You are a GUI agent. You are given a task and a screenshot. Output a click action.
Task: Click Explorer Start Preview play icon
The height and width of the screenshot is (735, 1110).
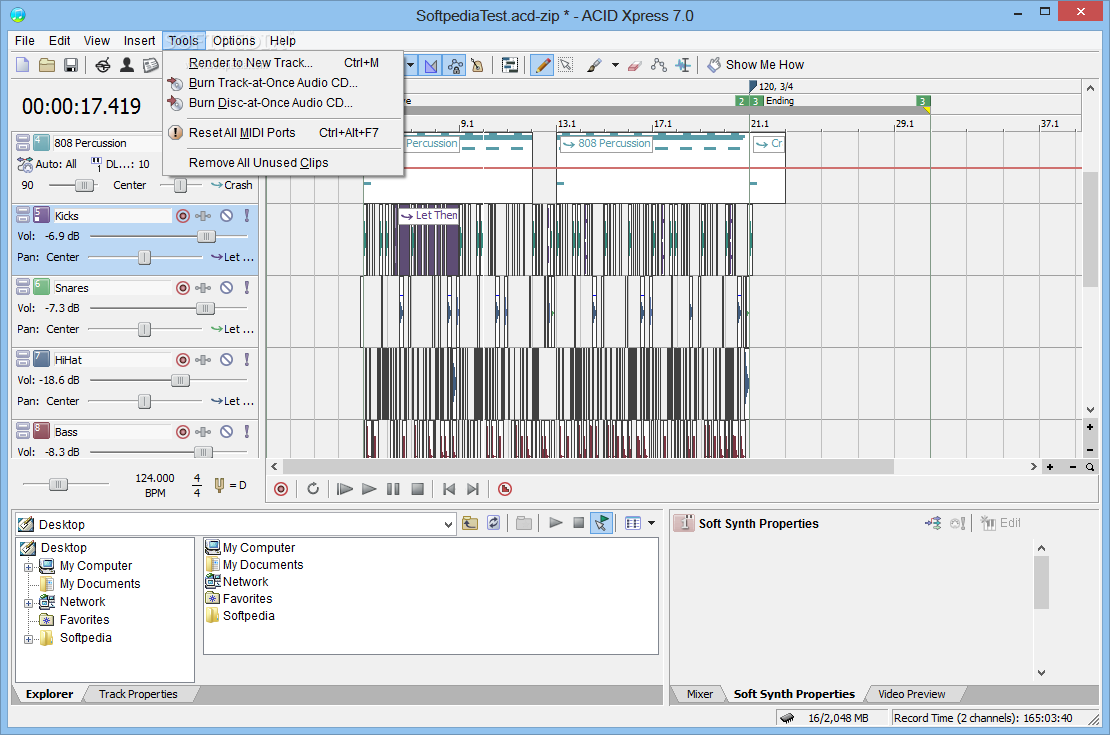[x=556, y=523]
